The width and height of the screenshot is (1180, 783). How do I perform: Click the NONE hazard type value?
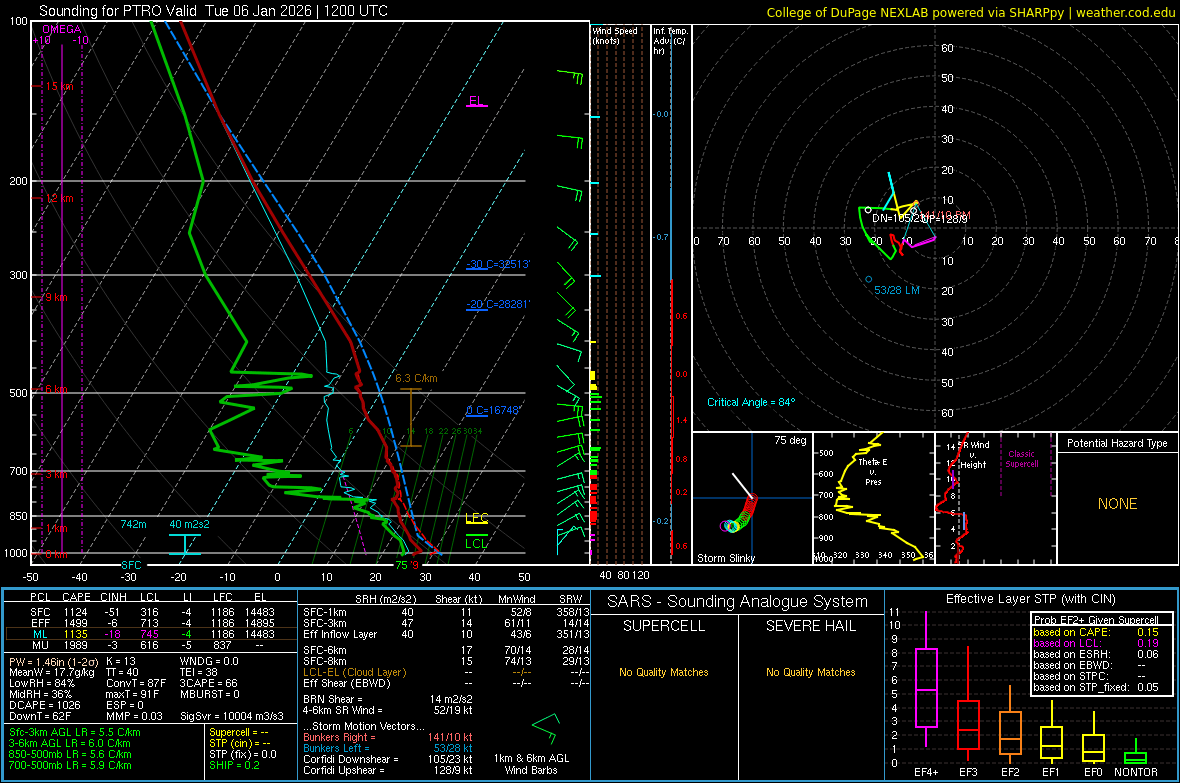pyautogui.click(x=1118, y=504)
